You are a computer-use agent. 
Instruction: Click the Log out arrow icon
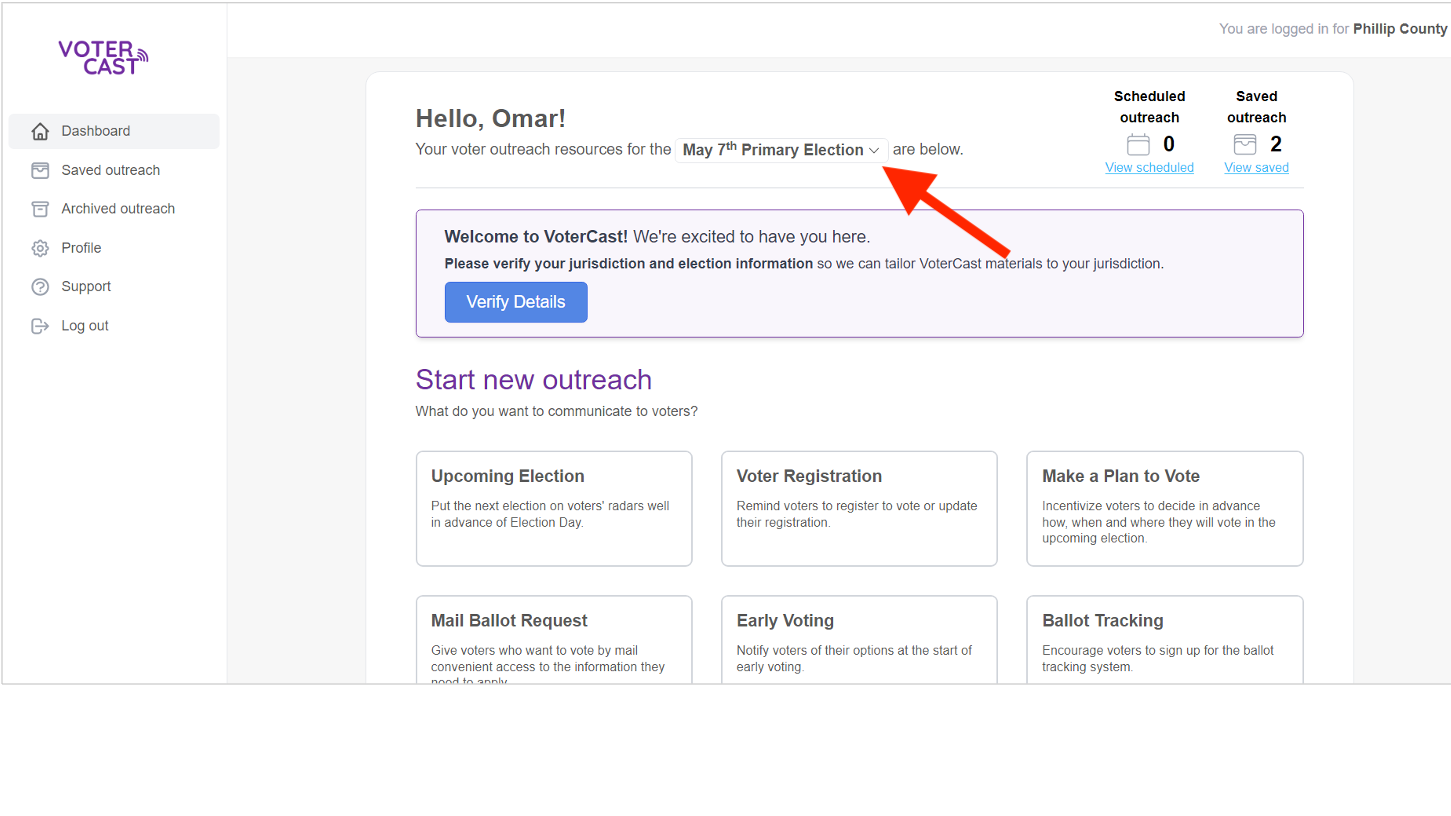40,326
